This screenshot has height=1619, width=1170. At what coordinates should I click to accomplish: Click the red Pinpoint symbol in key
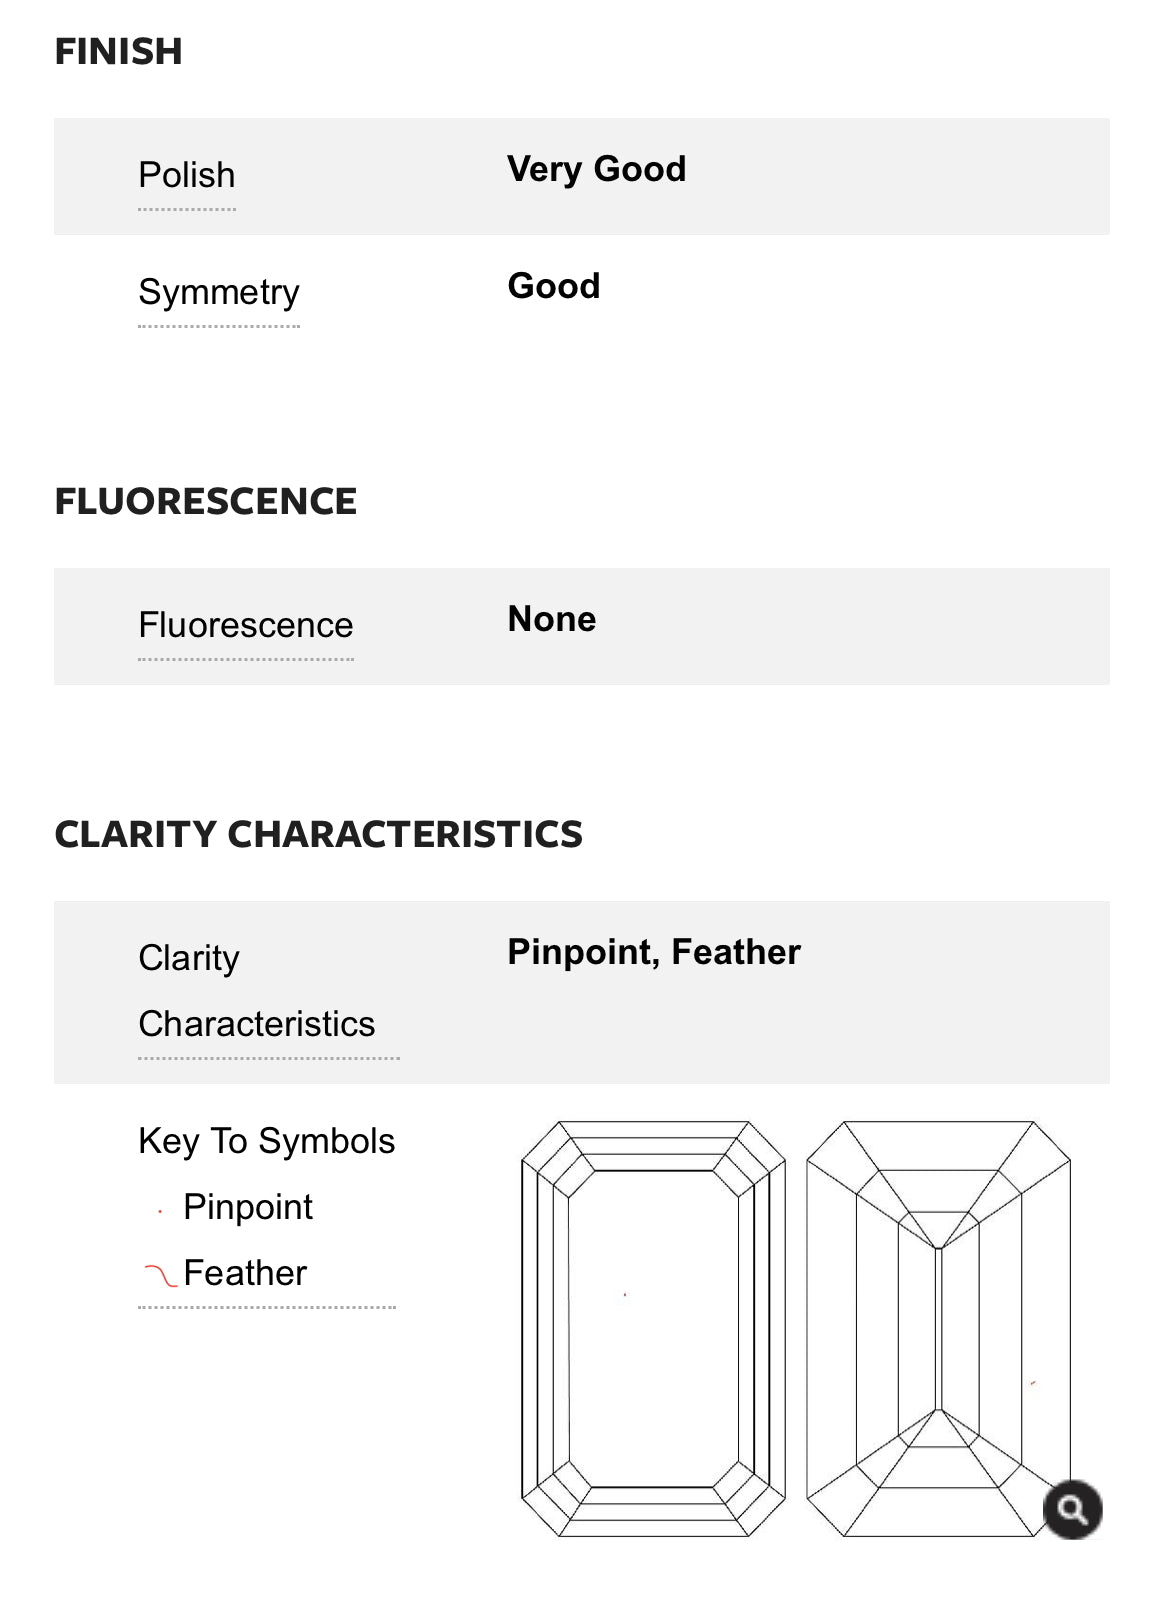(160, 1212)
